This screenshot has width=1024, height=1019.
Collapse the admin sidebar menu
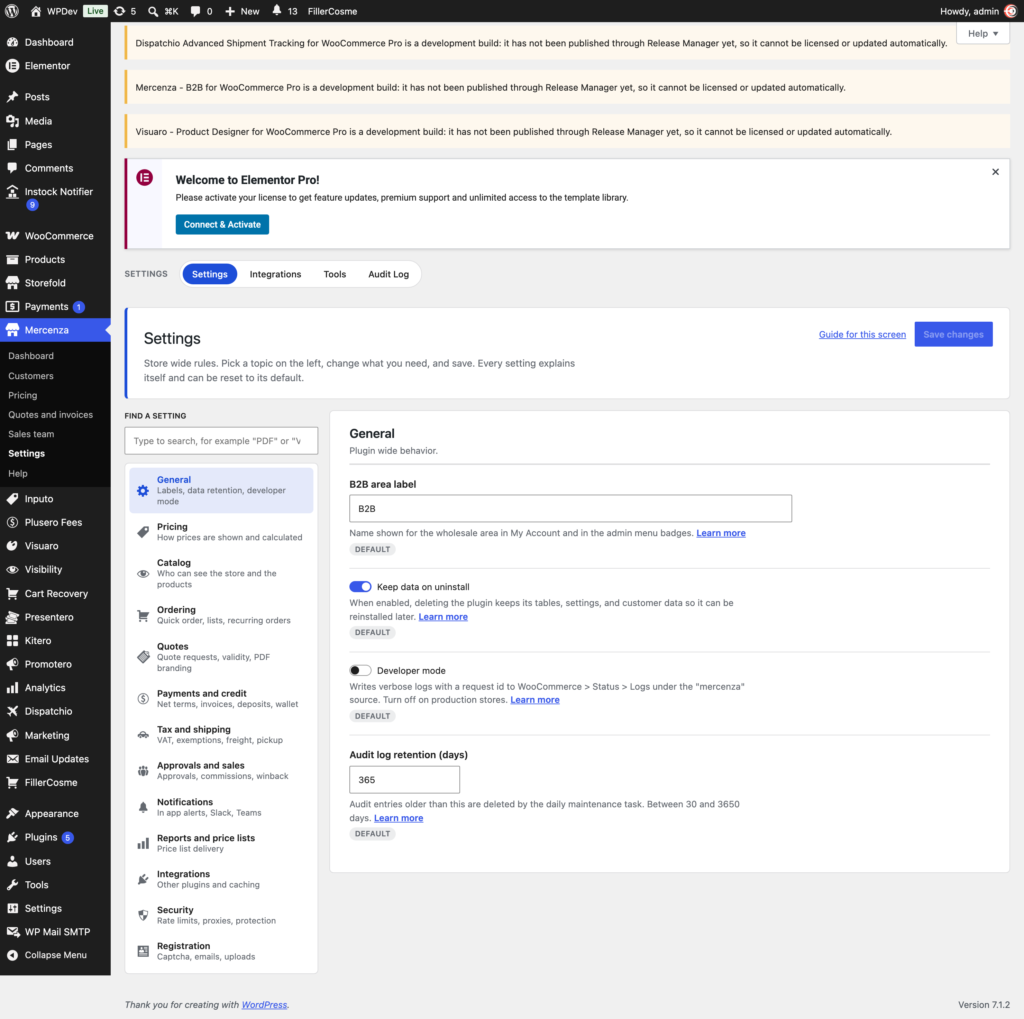(x=56, y=955)
